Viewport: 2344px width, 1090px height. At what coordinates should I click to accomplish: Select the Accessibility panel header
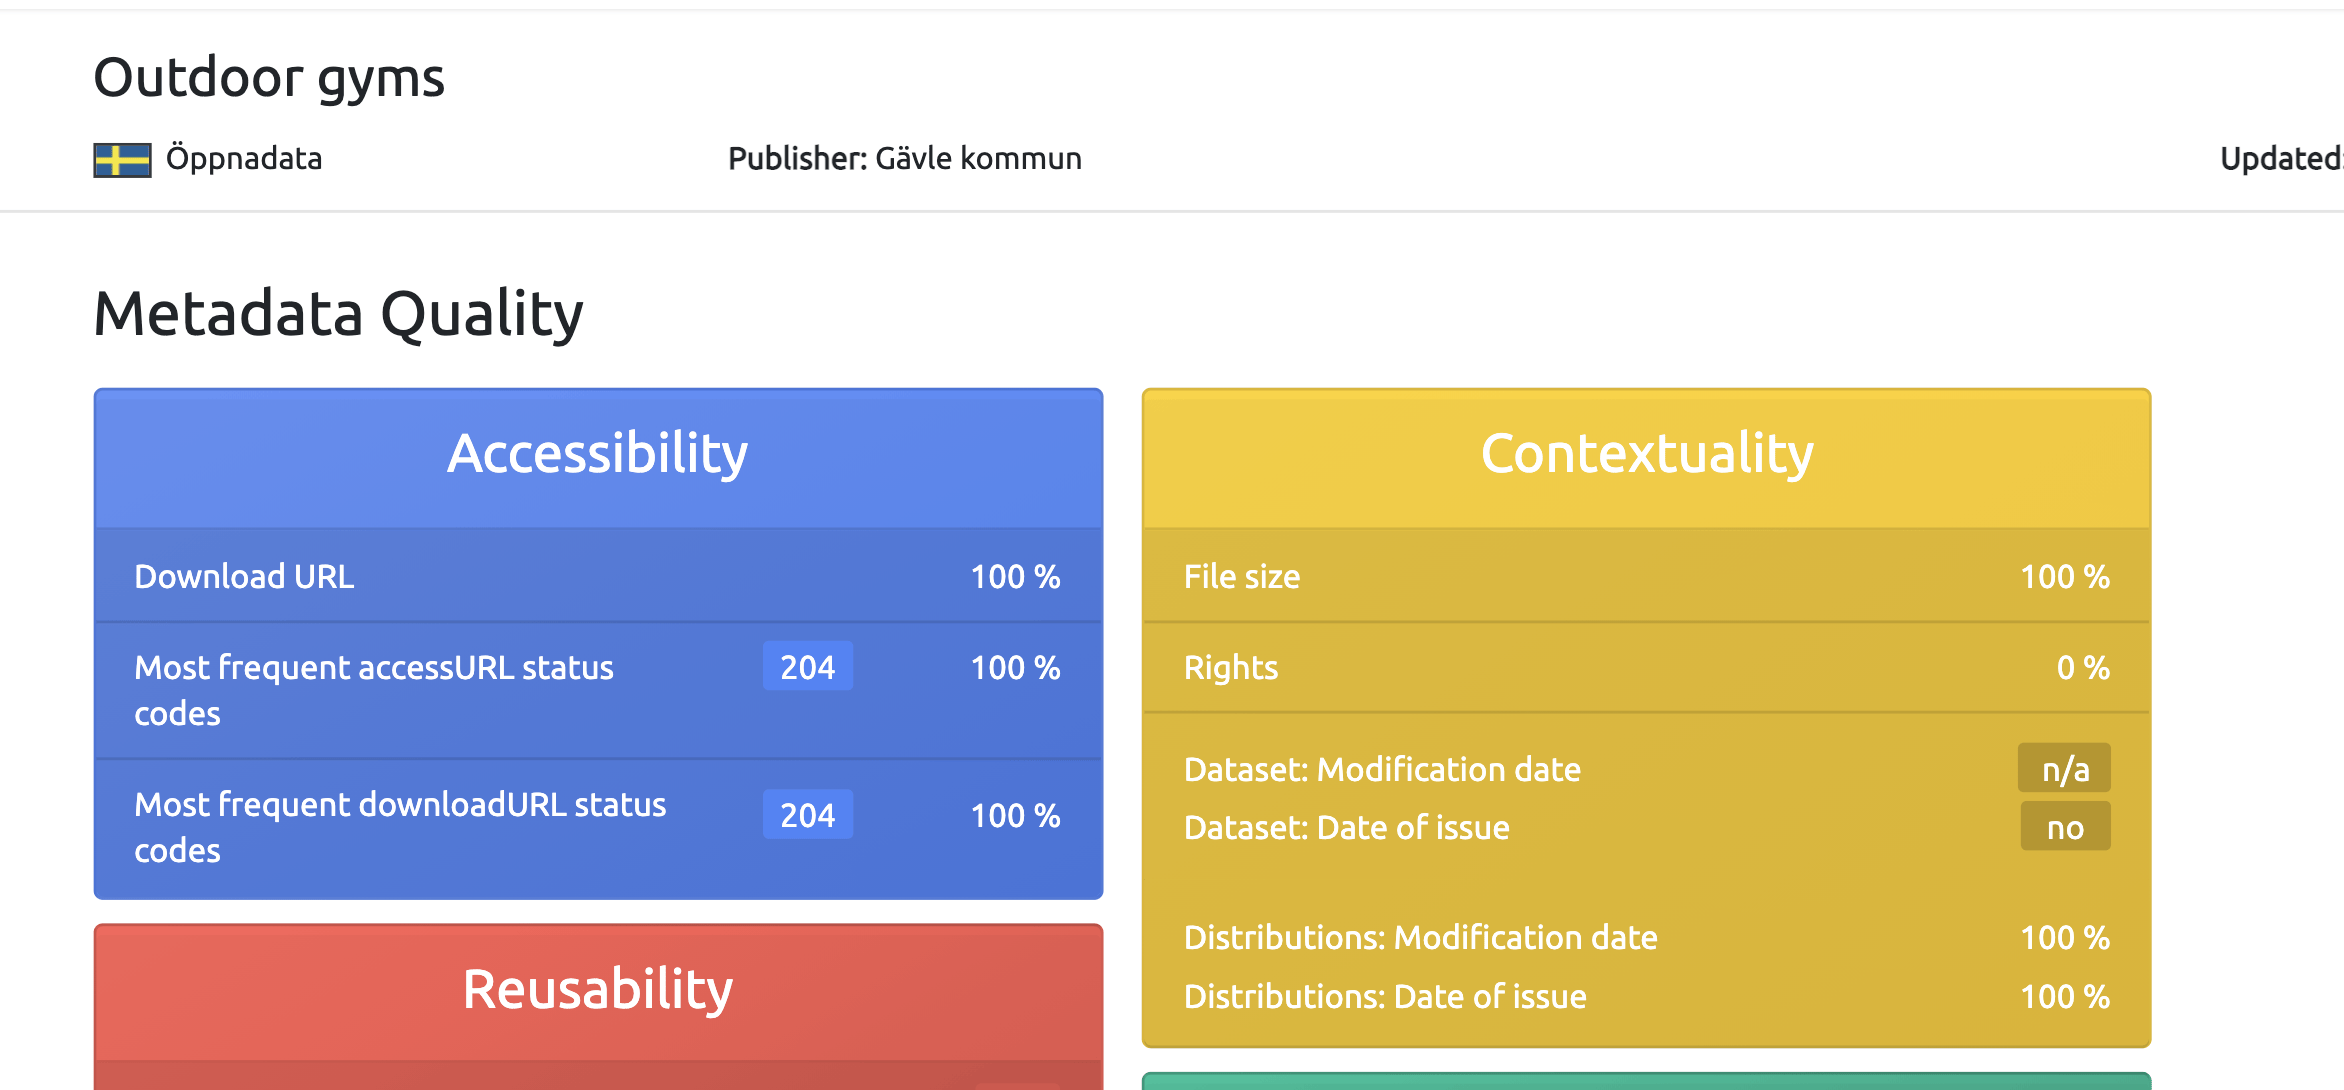coord(598,454)
